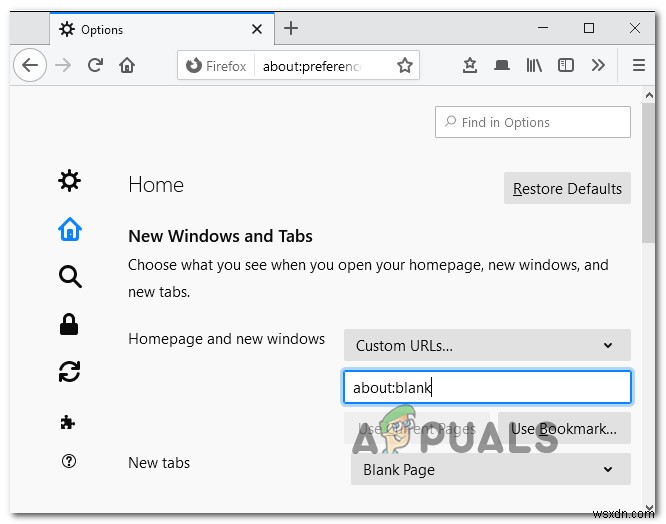Toggle the sidebar panel icon
The height and width of the screenshot is (524, 666).
click(566, 65)
